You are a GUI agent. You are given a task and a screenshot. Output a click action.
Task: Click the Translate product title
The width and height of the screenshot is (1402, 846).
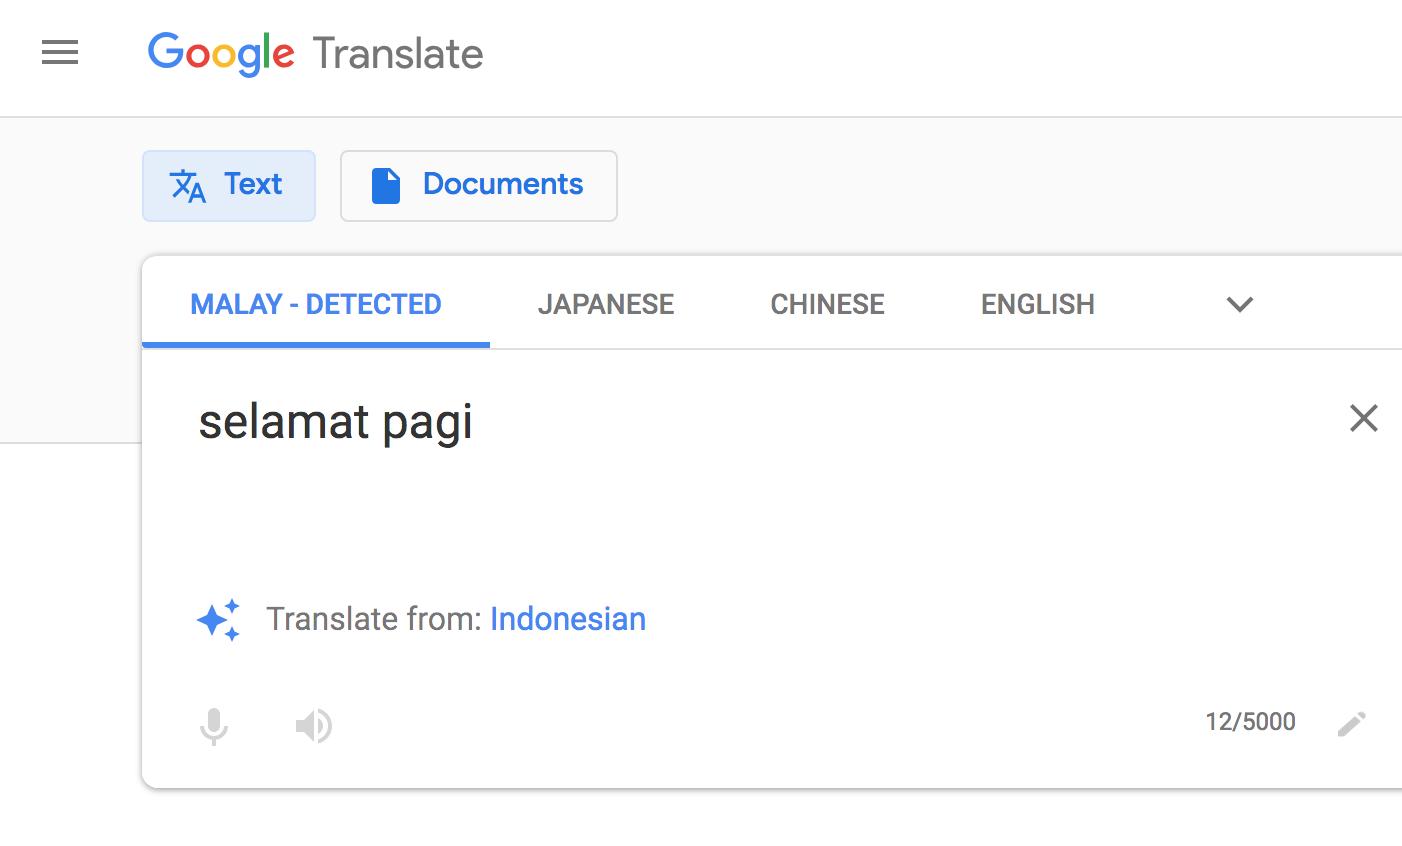point(398,54)
